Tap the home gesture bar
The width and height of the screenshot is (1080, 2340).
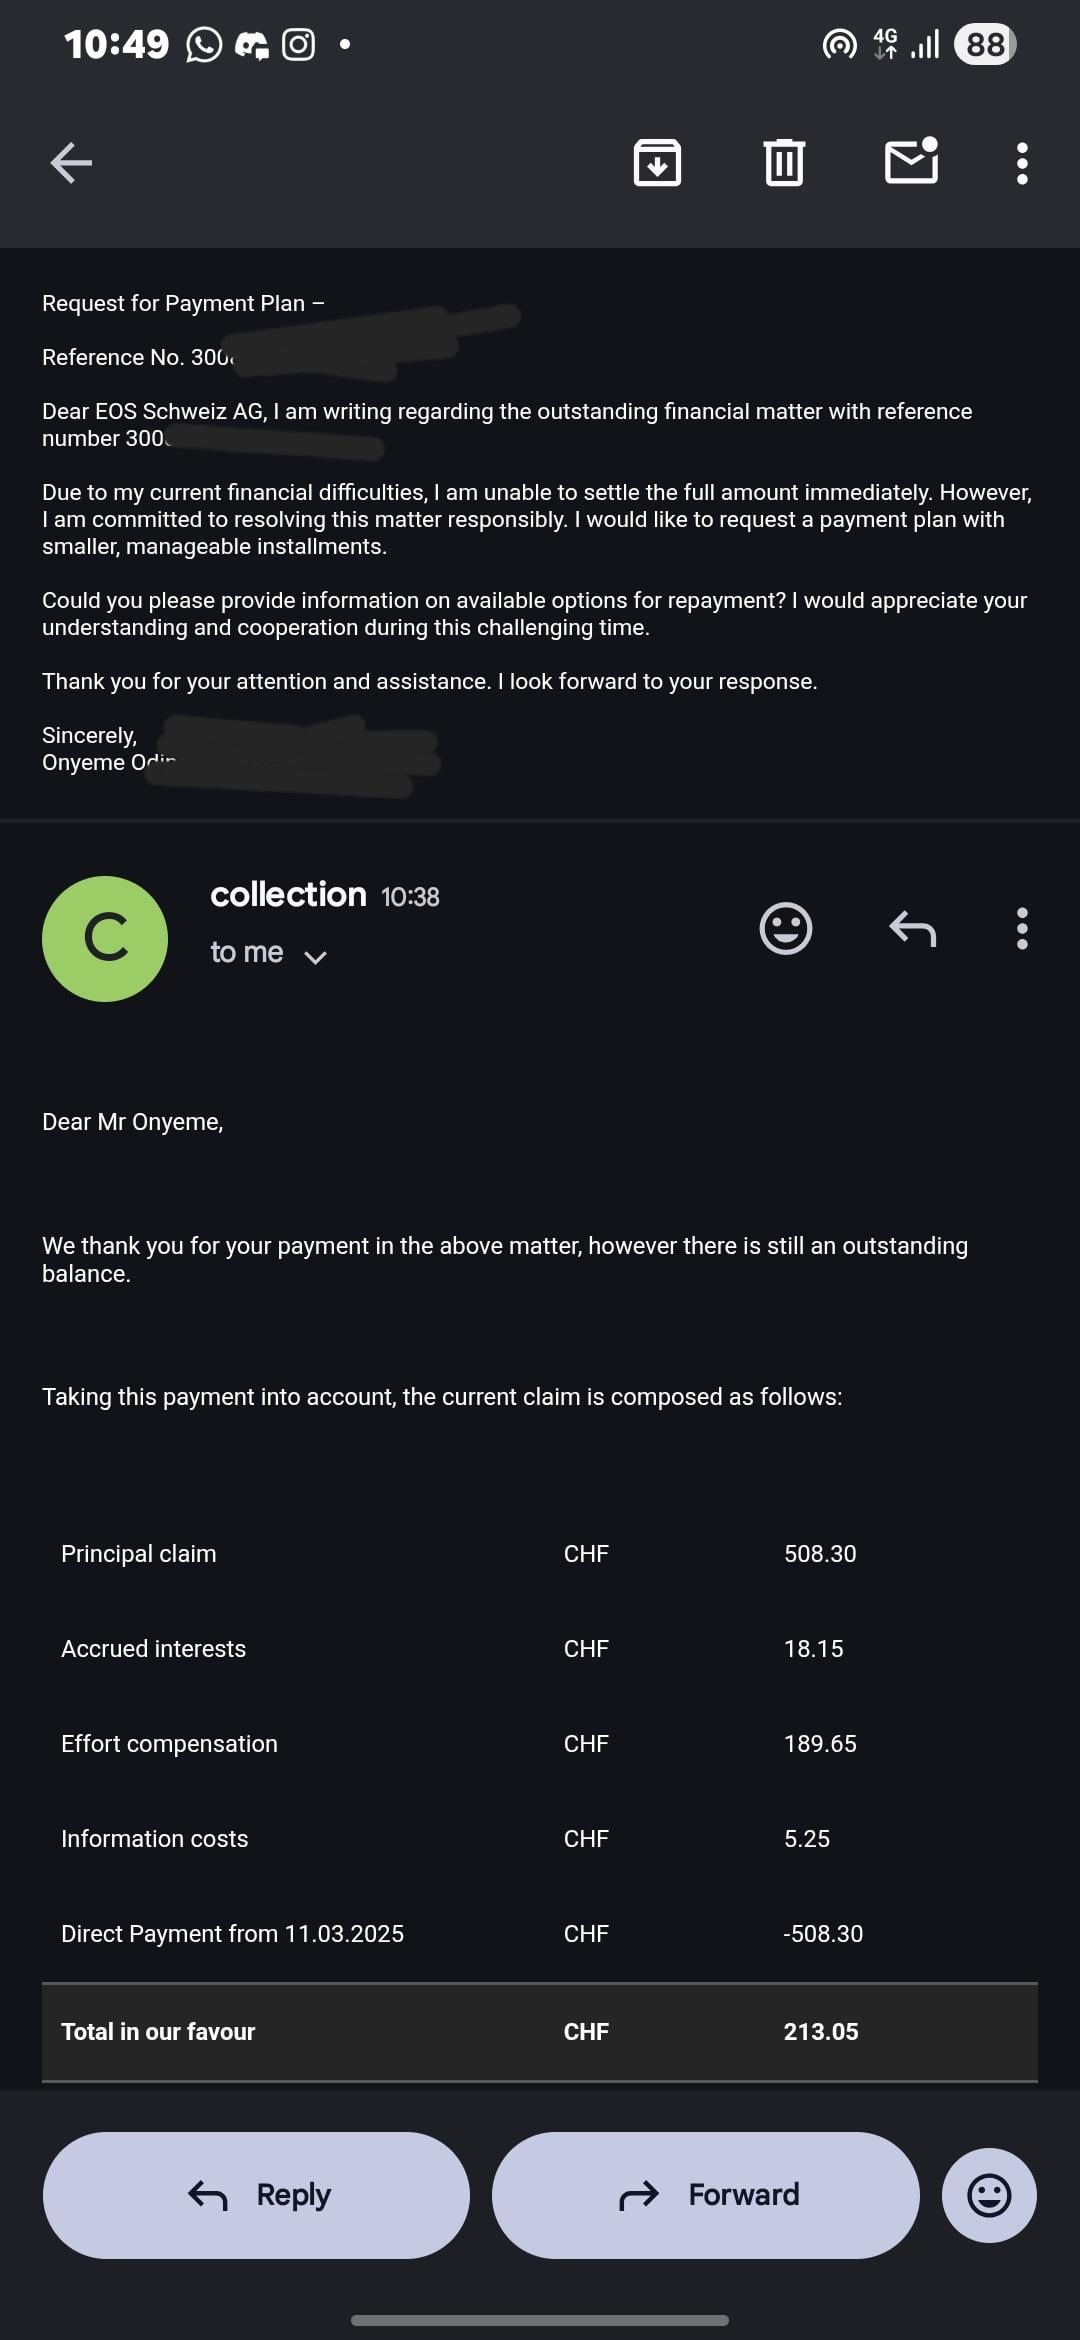[x=540, y=2319]
